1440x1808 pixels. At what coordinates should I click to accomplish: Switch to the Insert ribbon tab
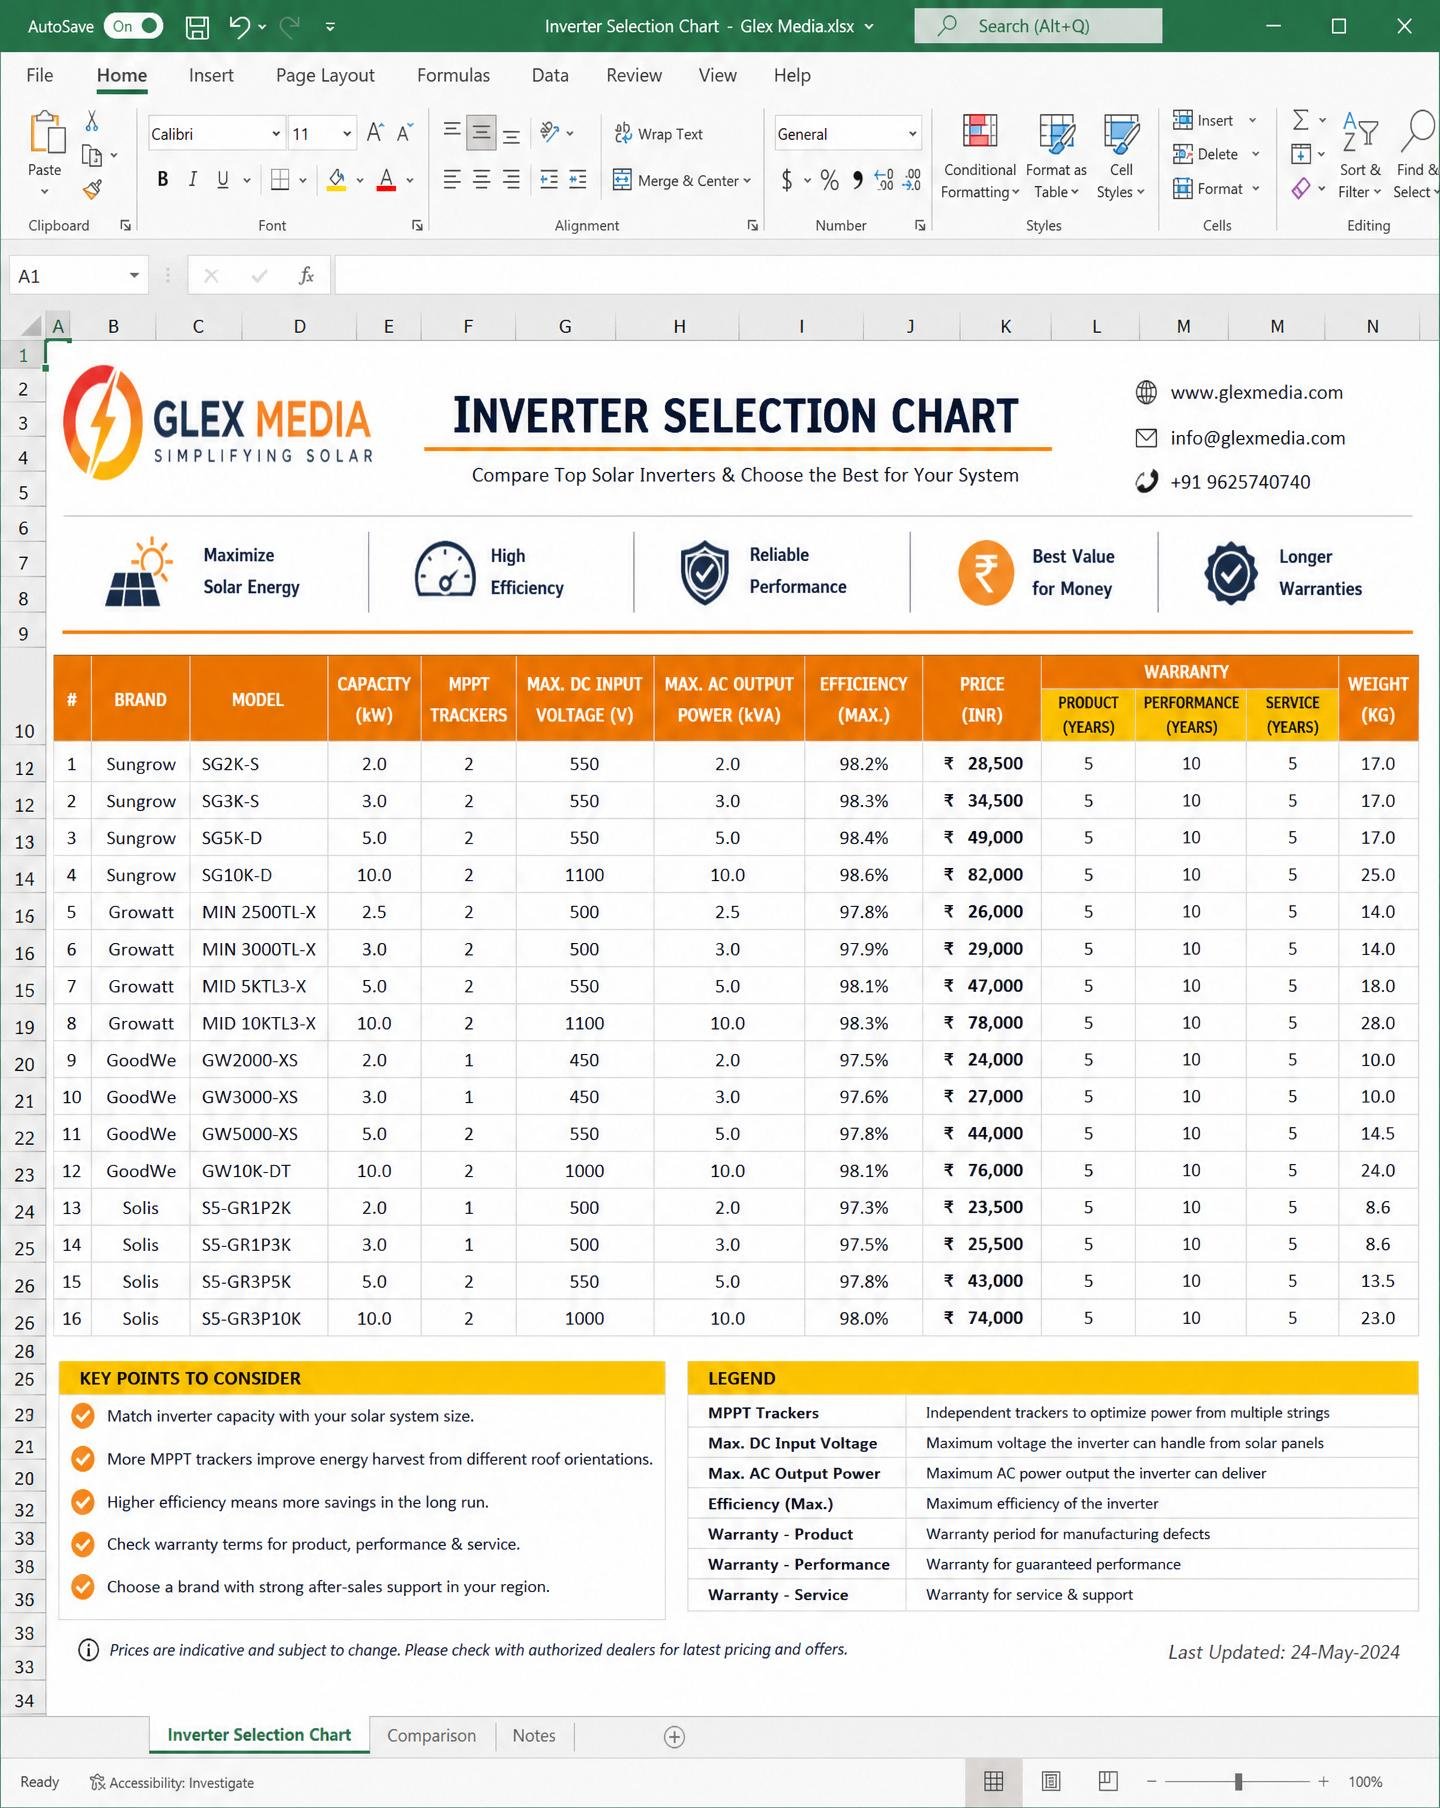(211, 75)
